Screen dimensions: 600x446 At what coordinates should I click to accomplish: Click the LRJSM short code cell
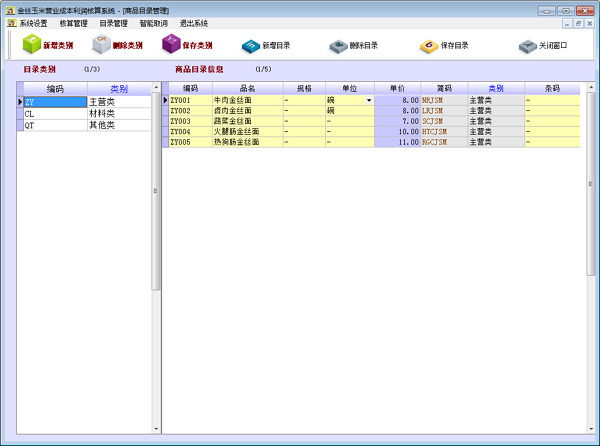coord(444,111)
